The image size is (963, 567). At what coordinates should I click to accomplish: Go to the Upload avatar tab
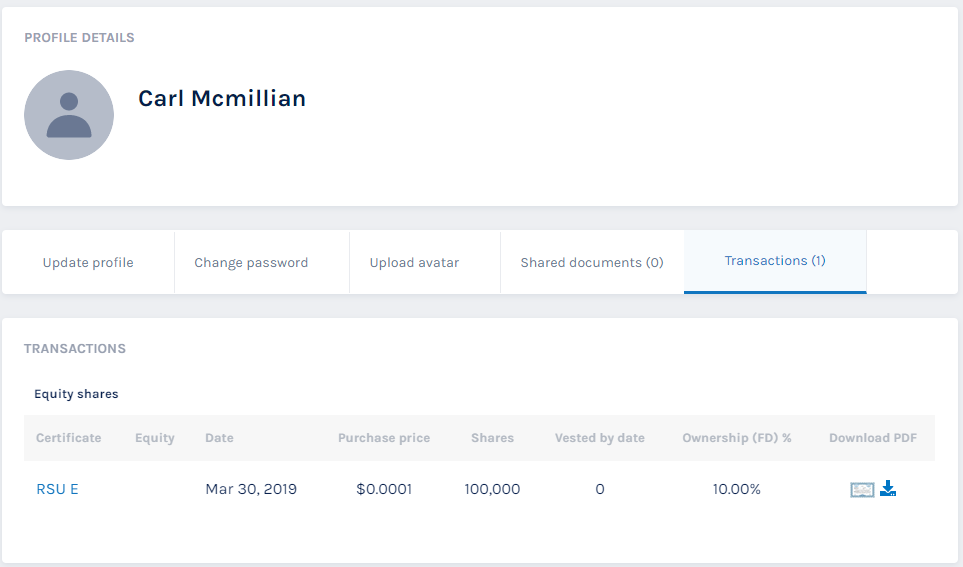click(x=414, y=263)
